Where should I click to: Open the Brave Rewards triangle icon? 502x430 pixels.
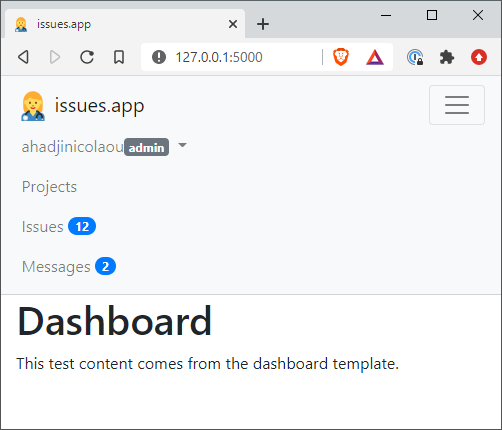click(375, 57)
